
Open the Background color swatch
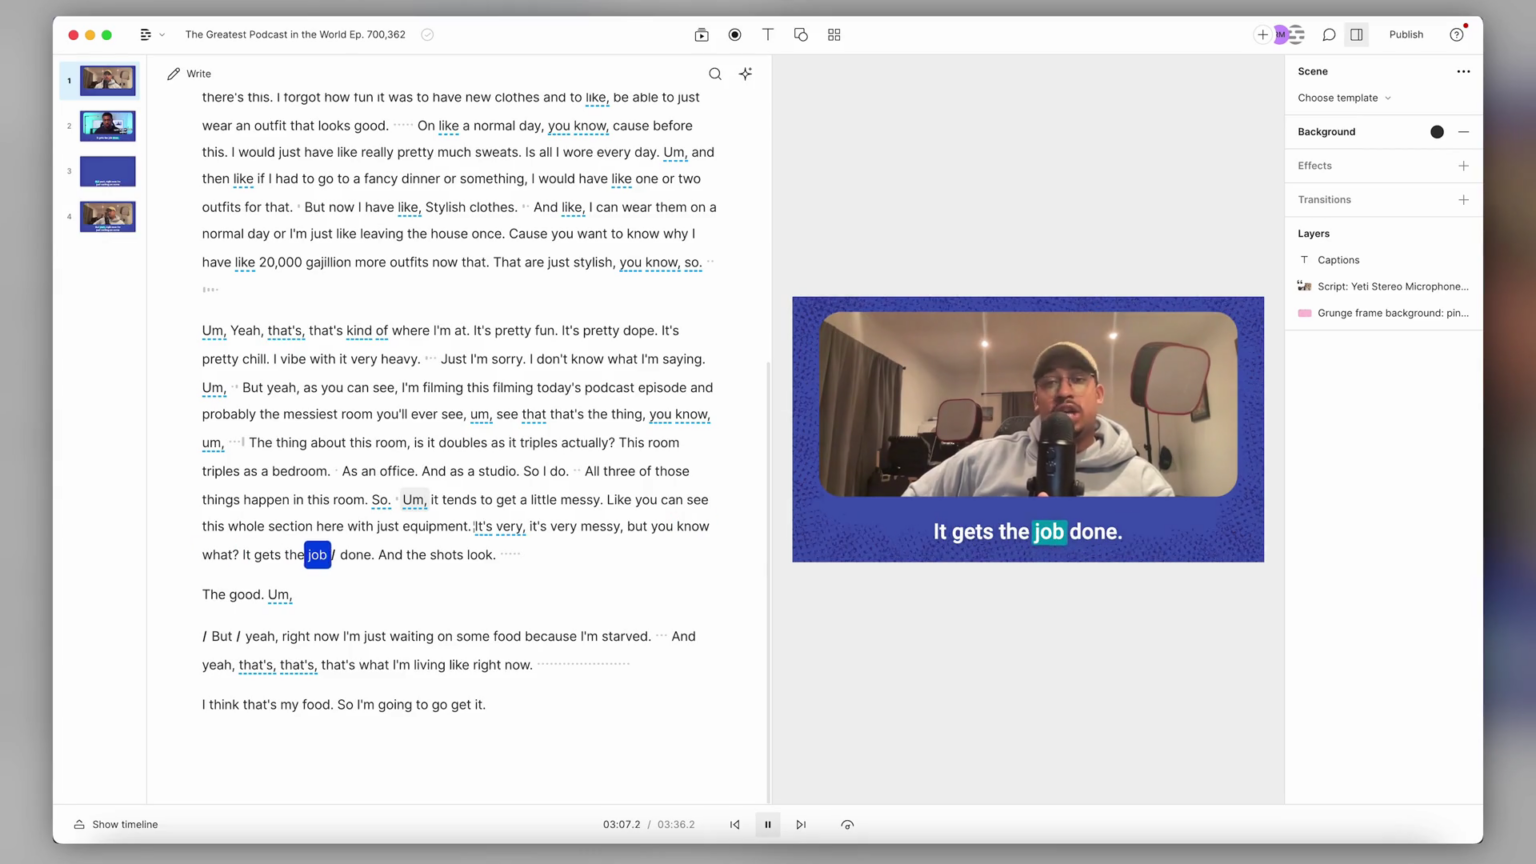[x=1437, y=131]
